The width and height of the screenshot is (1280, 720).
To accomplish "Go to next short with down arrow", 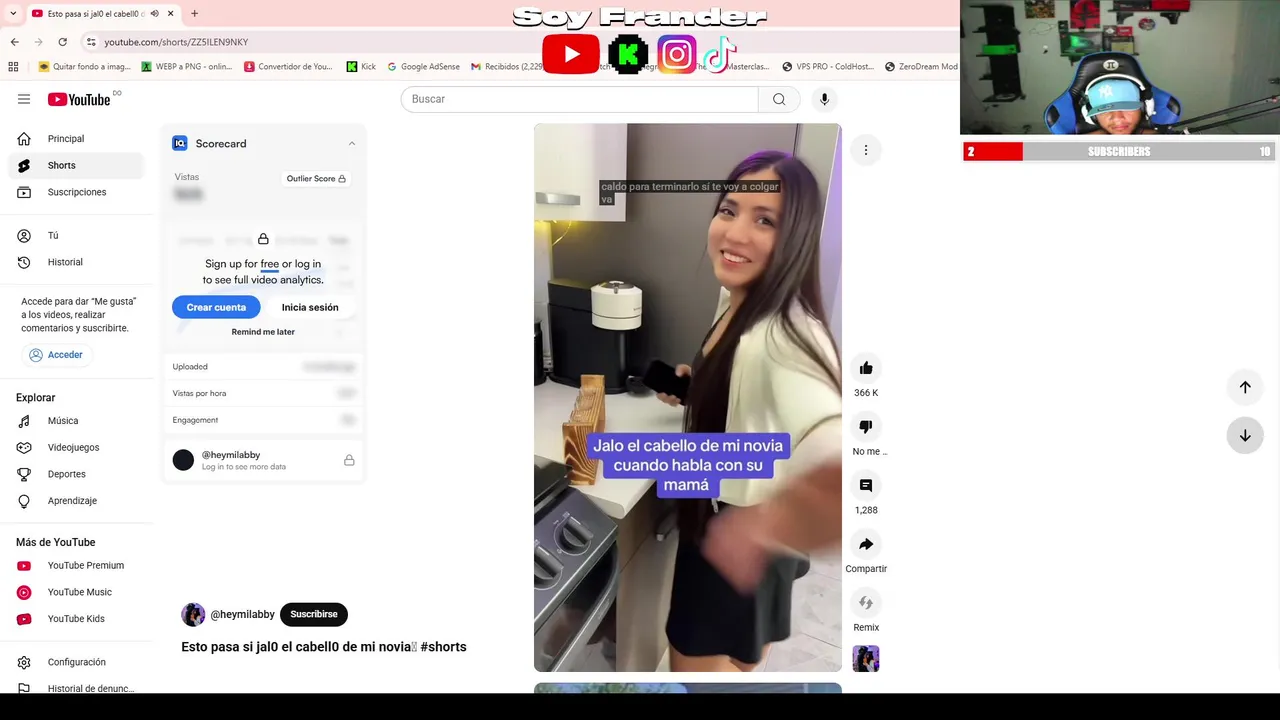I will 1245,435.
